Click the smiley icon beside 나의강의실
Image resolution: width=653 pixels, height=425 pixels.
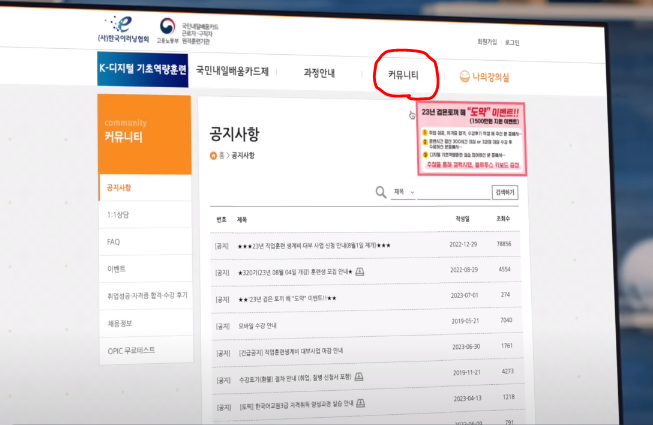click(x=464, y=76)
